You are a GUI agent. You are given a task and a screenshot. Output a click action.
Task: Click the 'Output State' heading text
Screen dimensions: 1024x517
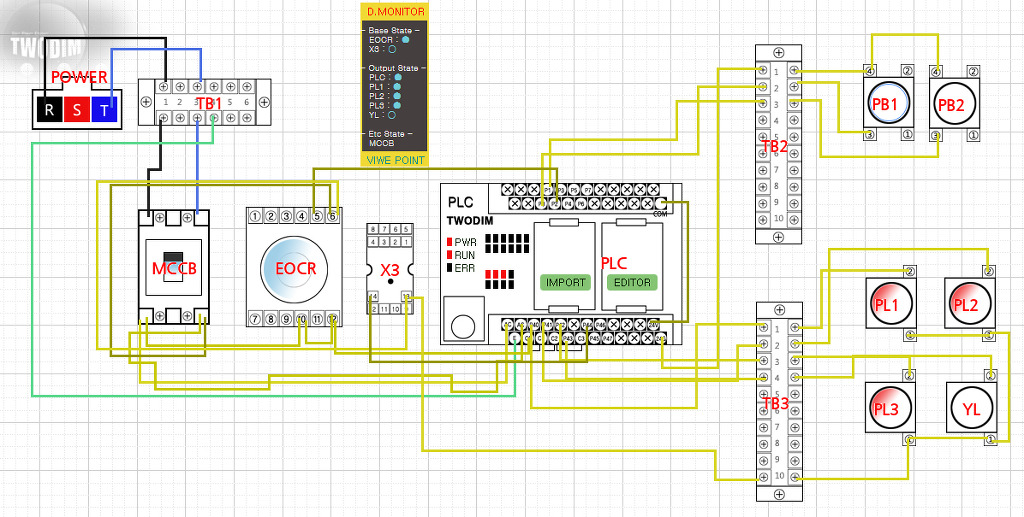(x=394, y=68)
